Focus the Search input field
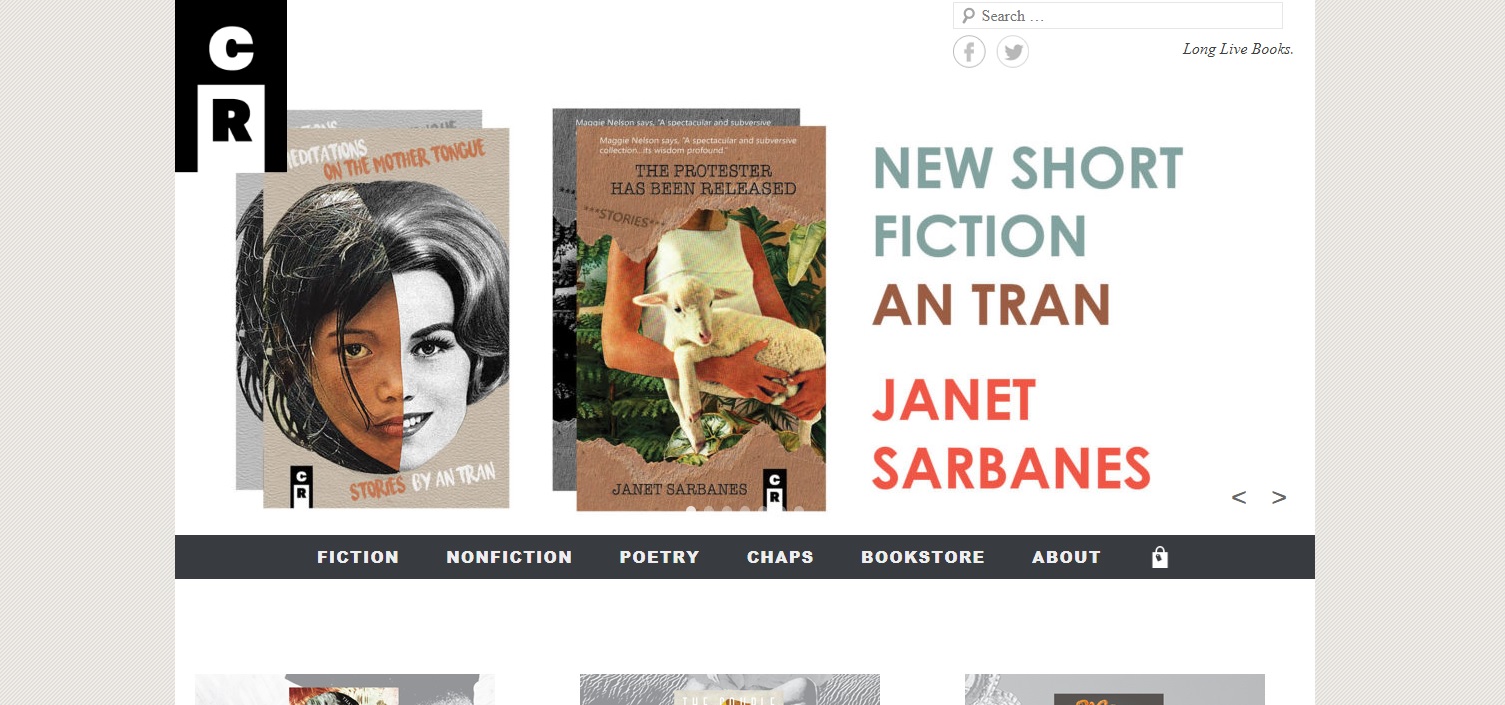The image size is (1505, 705). pos(1117,16)
